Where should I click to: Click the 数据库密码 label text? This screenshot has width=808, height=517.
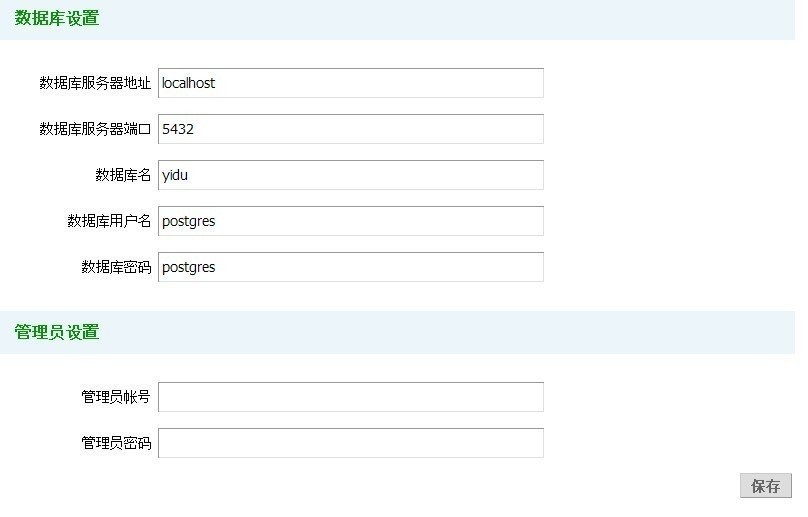[x=116, y=267]
